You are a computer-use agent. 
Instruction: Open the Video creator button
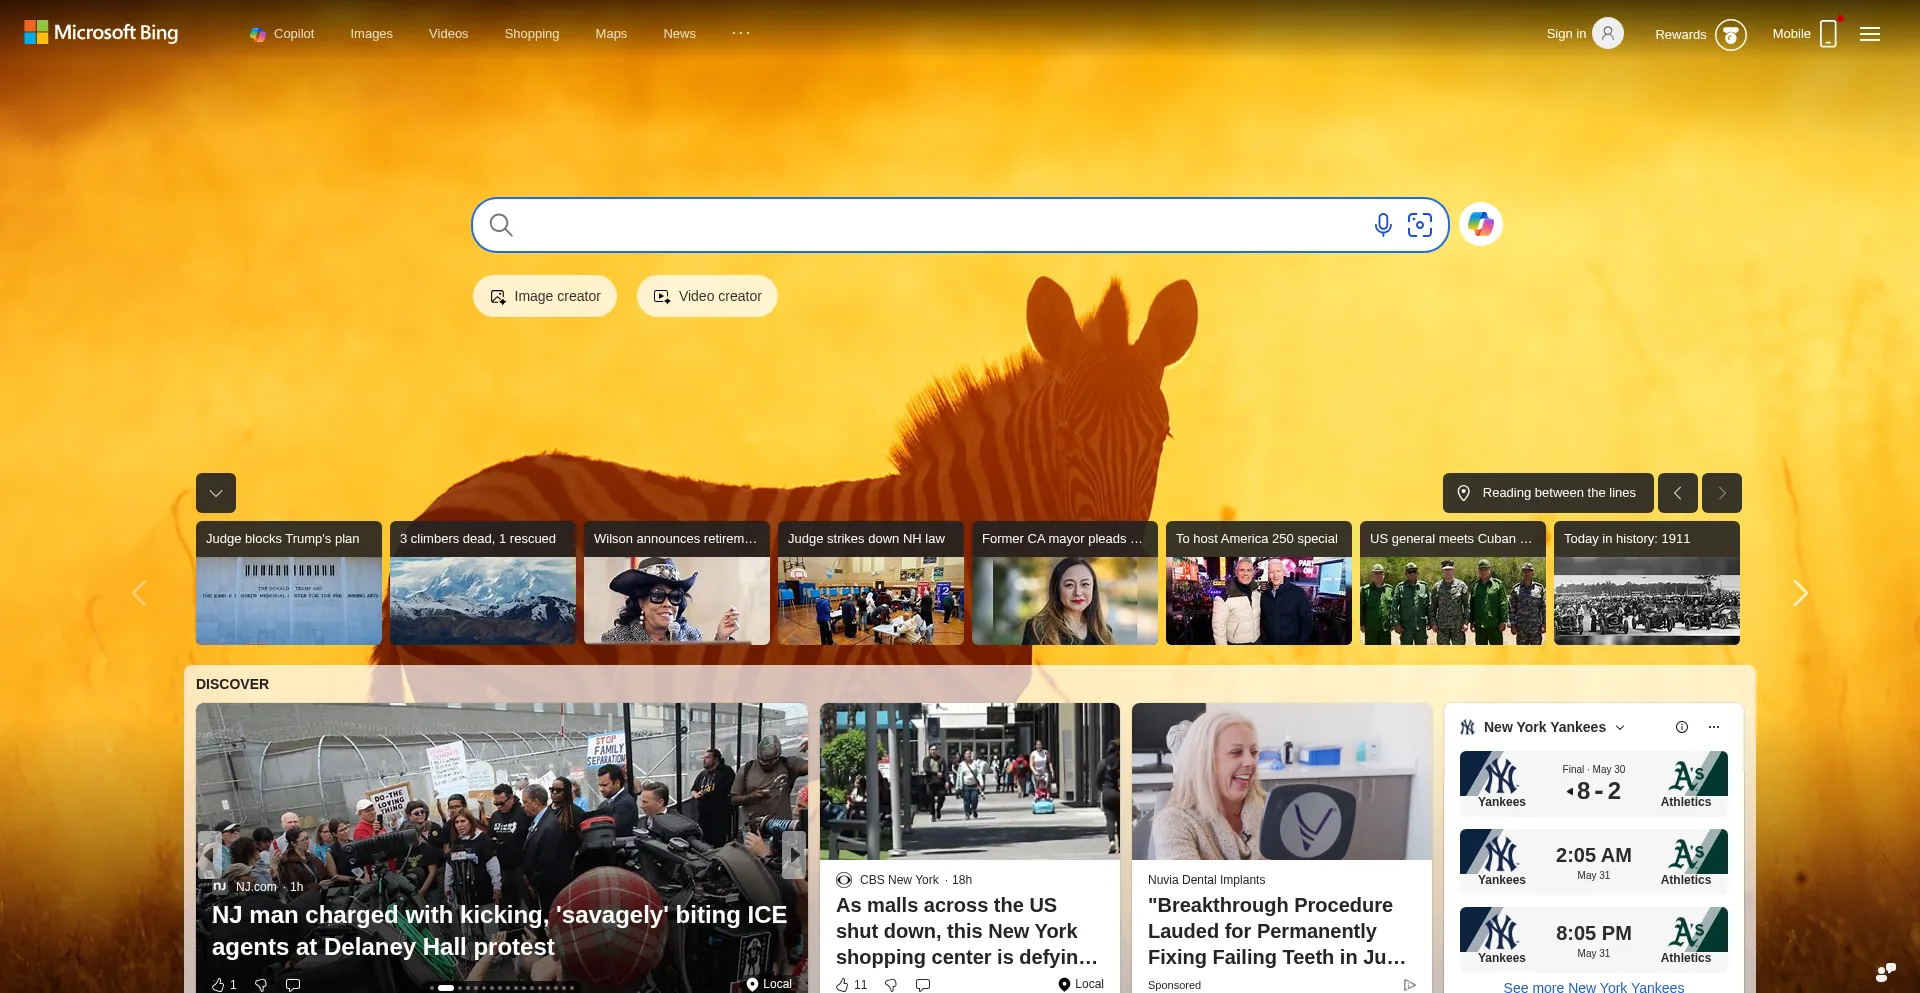coord(707,296)
